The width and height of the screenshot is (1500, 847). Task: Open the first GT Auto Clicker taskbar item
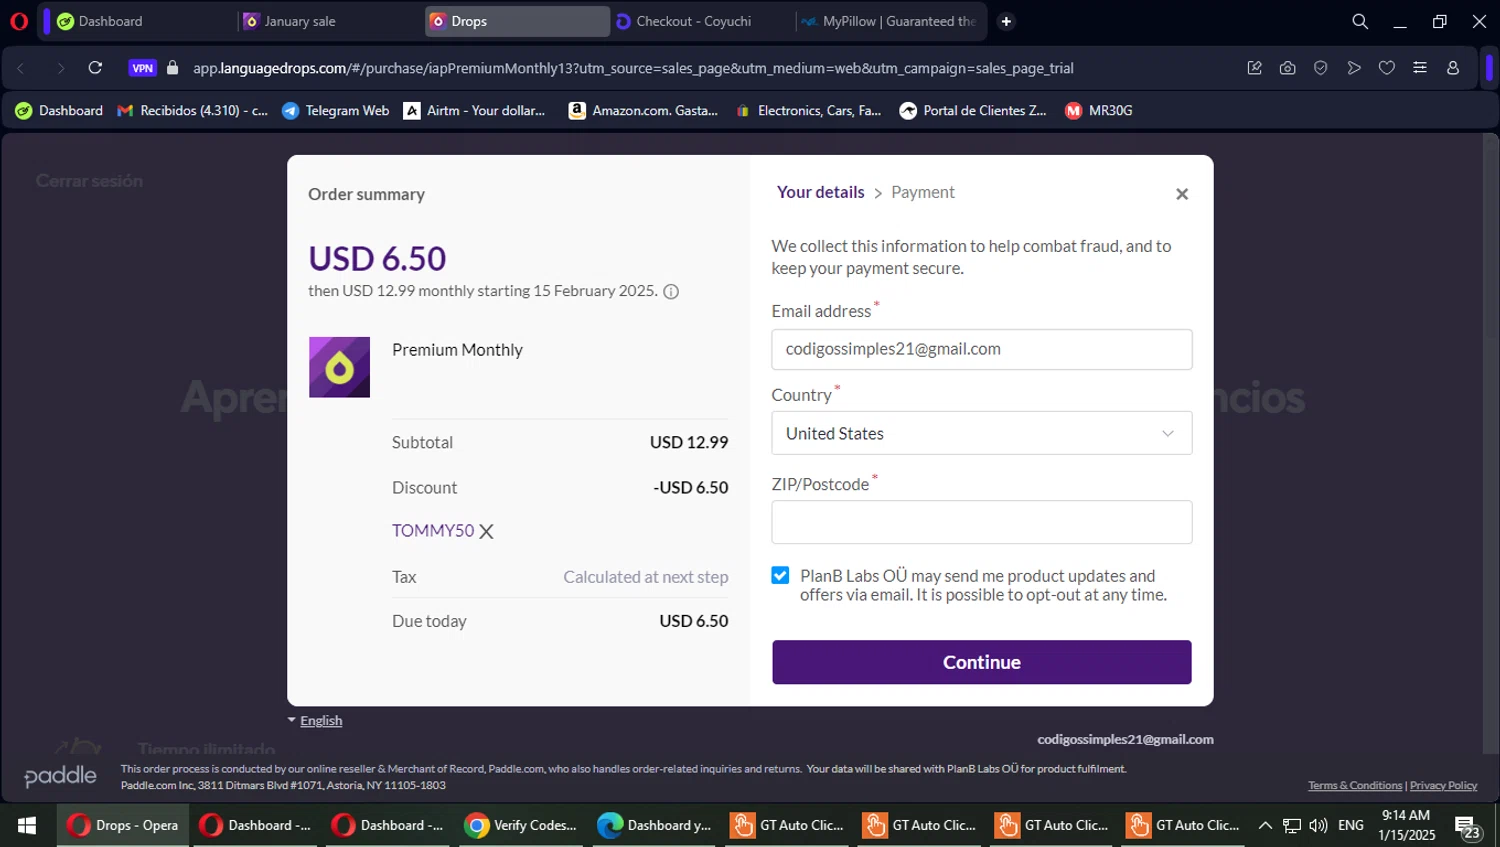coord(787,825)
